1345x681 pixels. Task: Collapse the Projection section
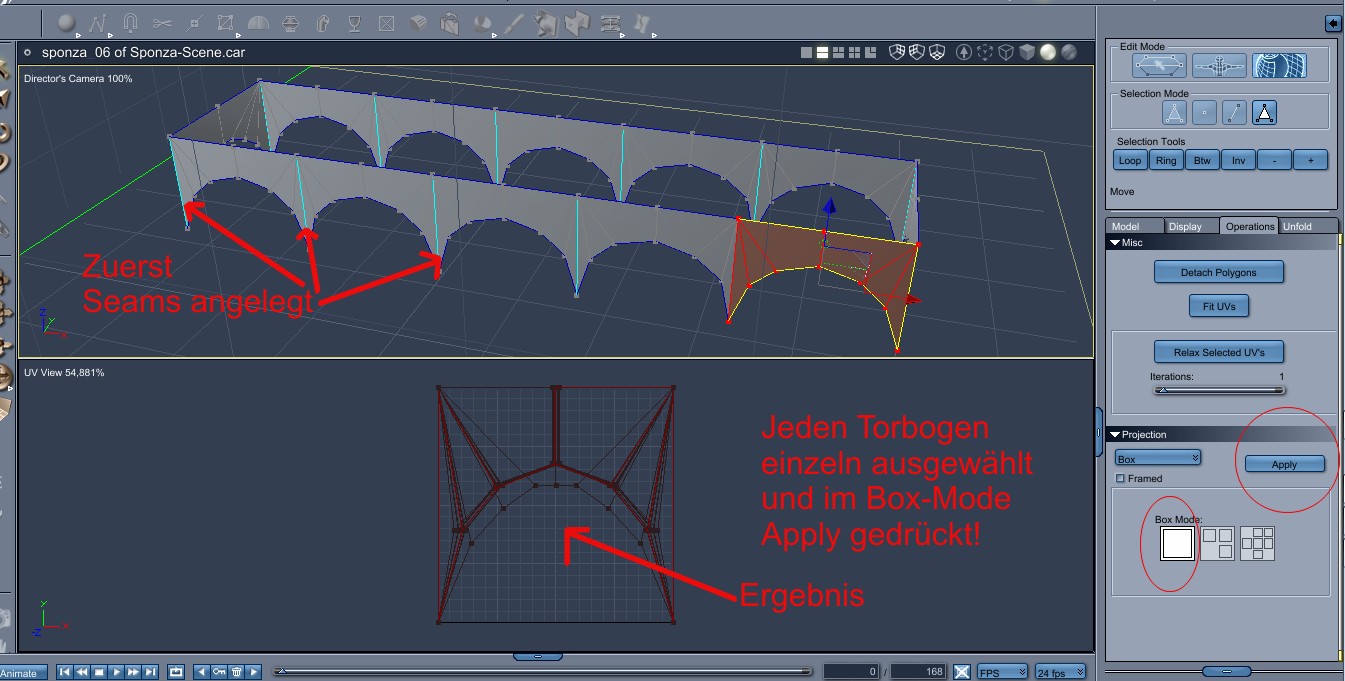point(1115,435)
